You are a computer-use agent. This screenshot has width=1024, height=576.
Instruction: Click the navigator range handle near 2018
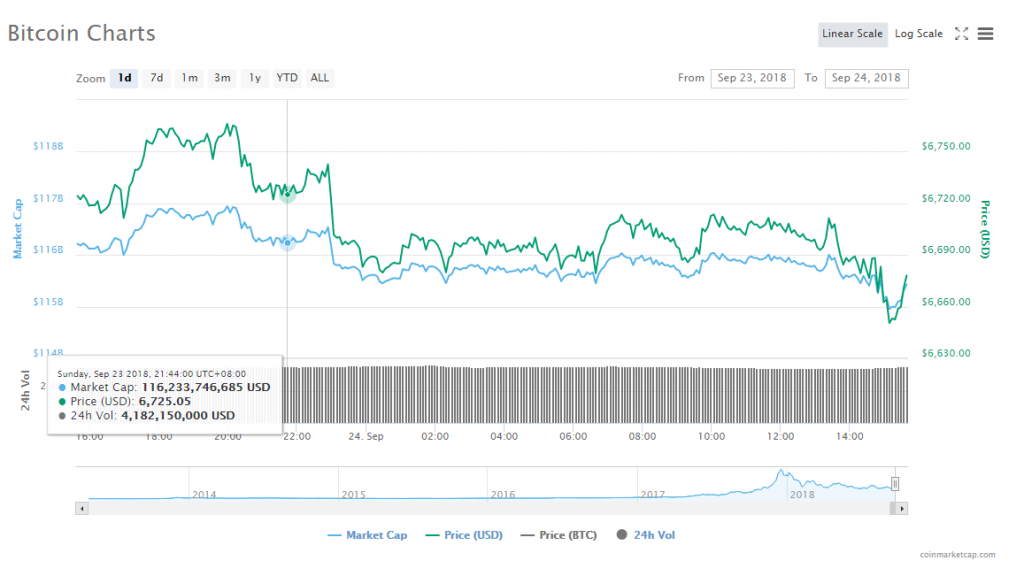(895, 484)
